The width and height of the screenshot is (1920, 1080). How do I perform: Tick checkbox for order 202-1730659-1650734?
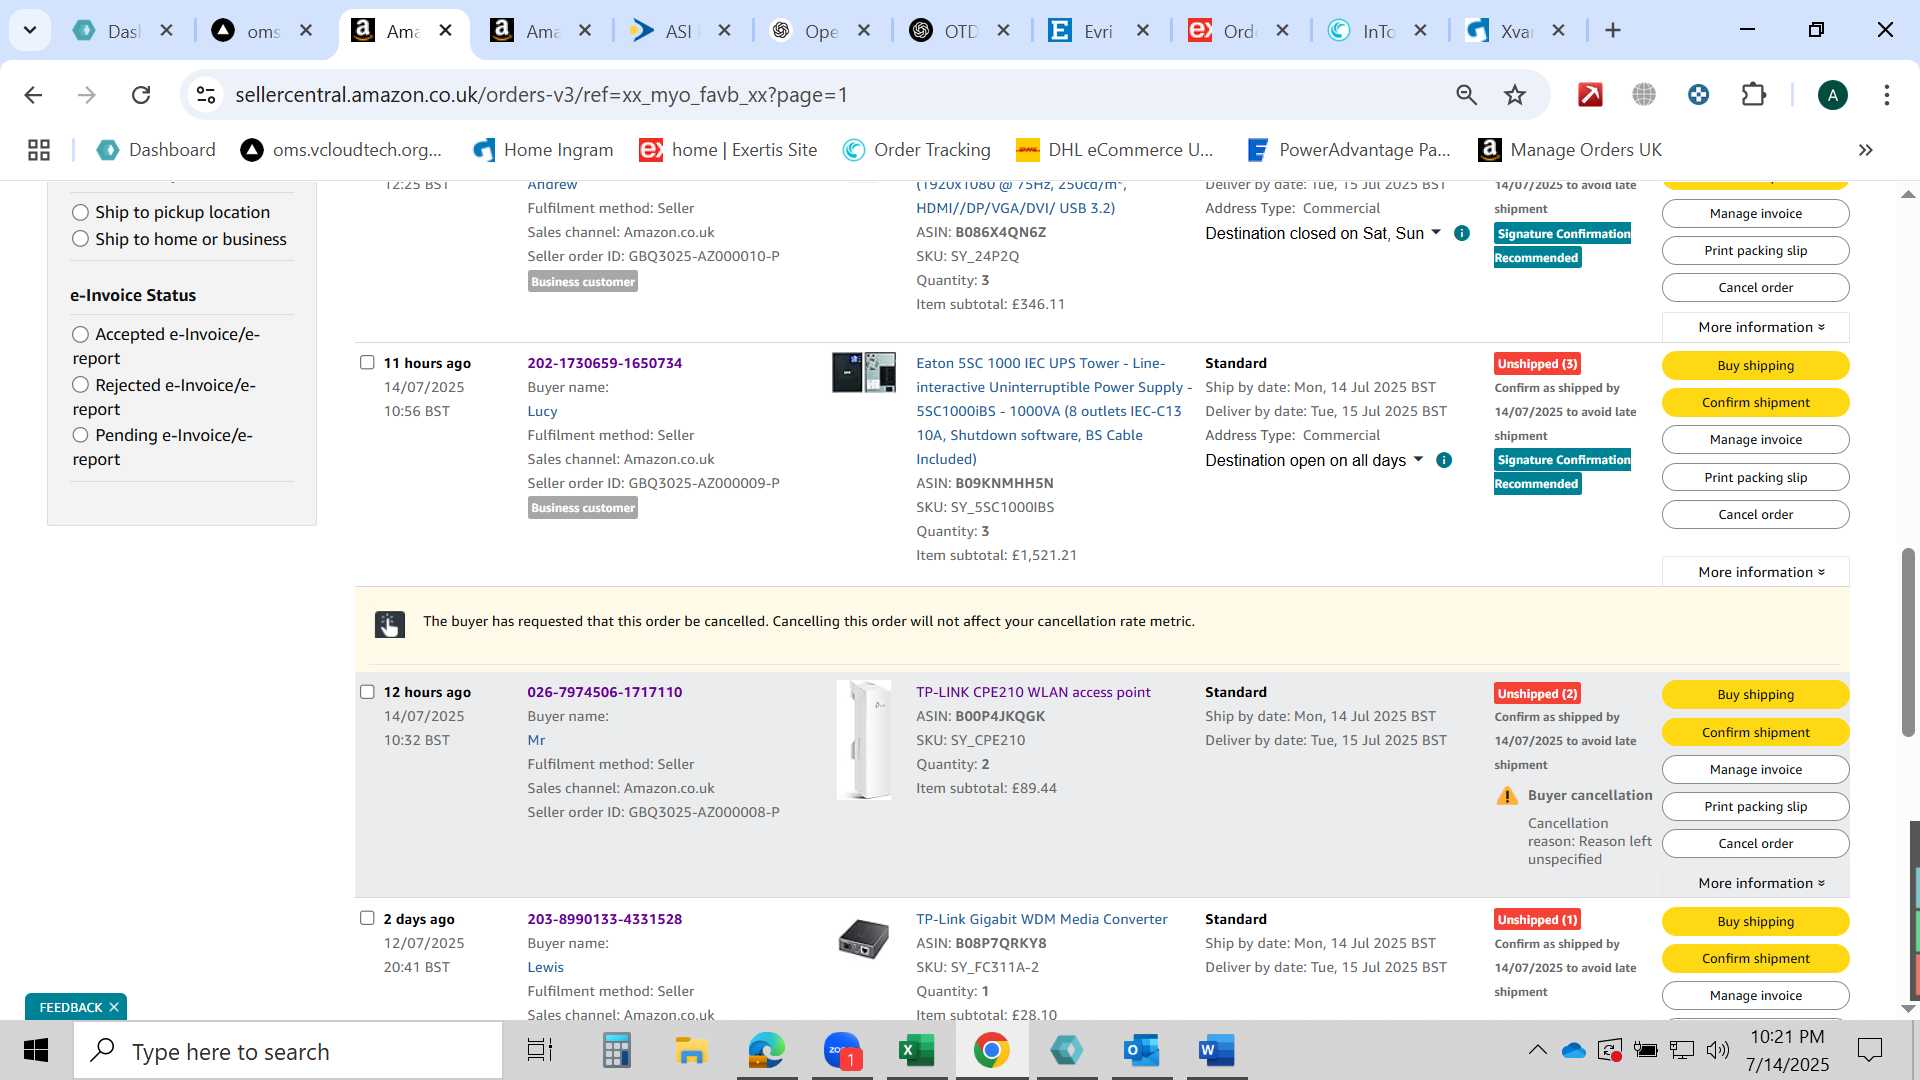pos(367,362)
